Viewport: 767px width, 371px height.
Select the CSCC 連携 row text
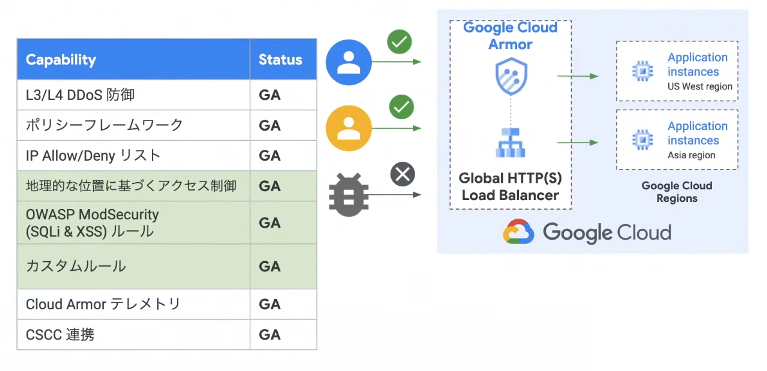click(x=60, y=335)
